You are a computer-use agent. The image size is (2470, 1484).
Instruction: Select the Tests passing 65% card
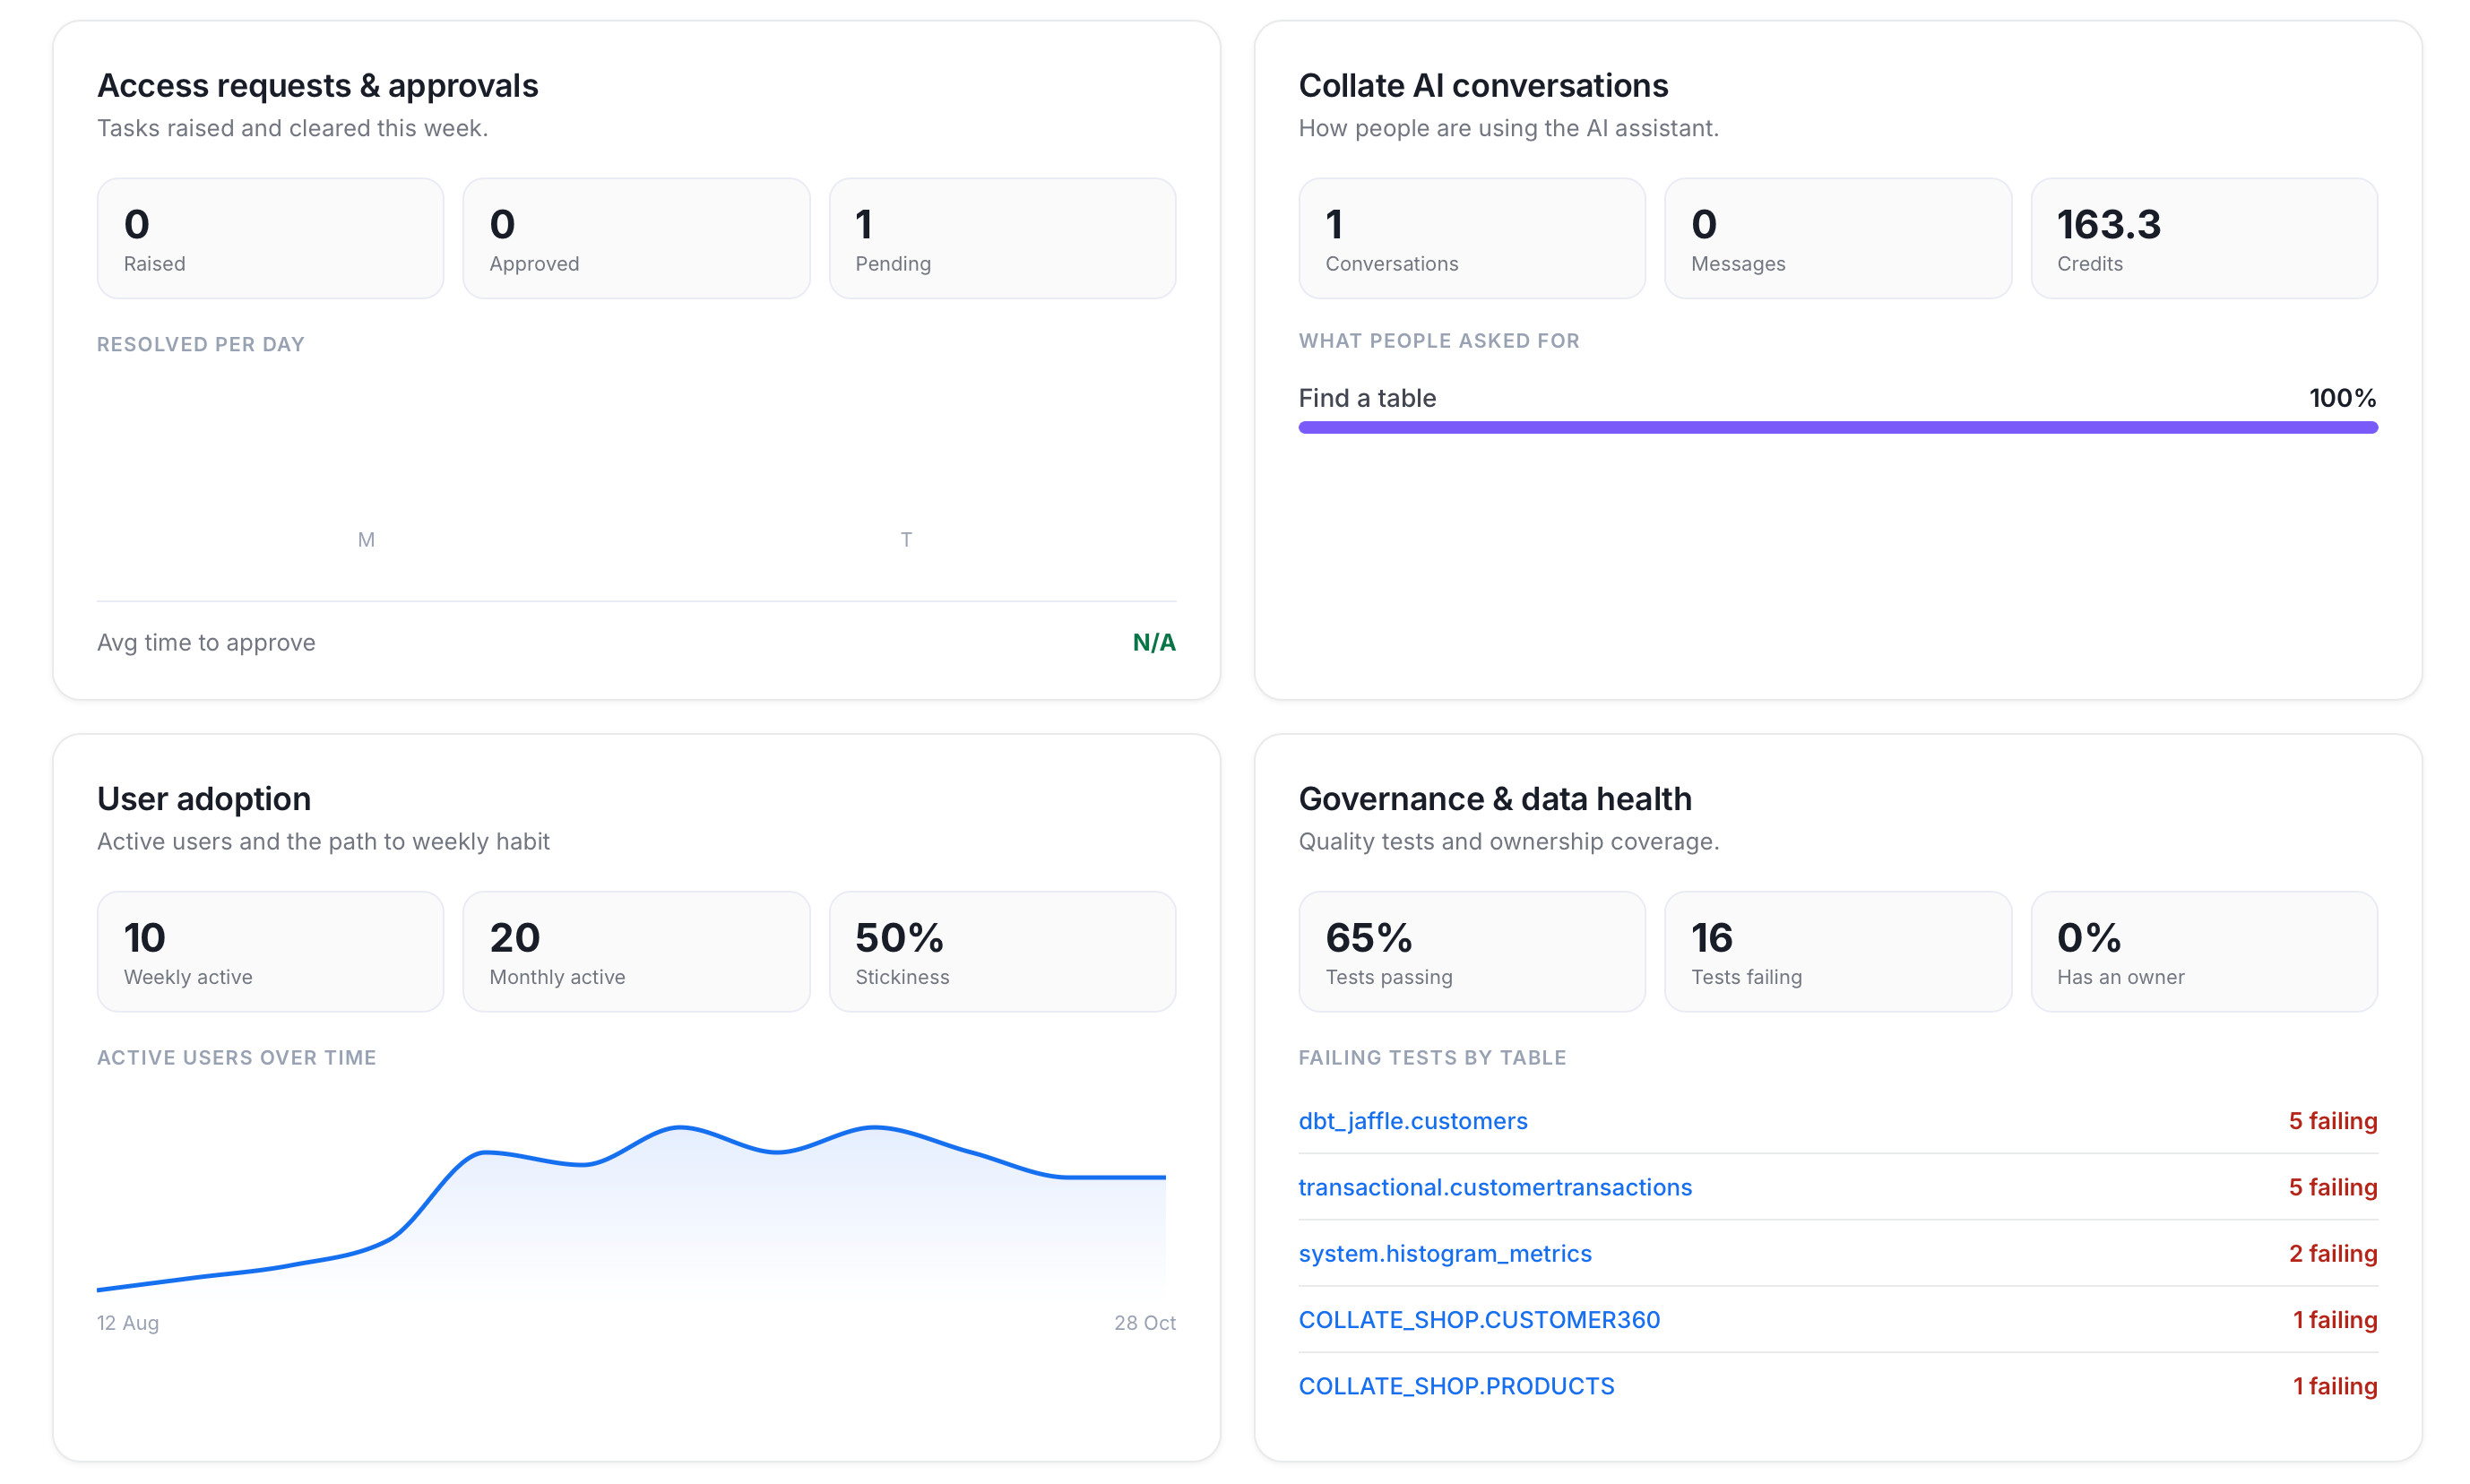[x=1472, y=951]
